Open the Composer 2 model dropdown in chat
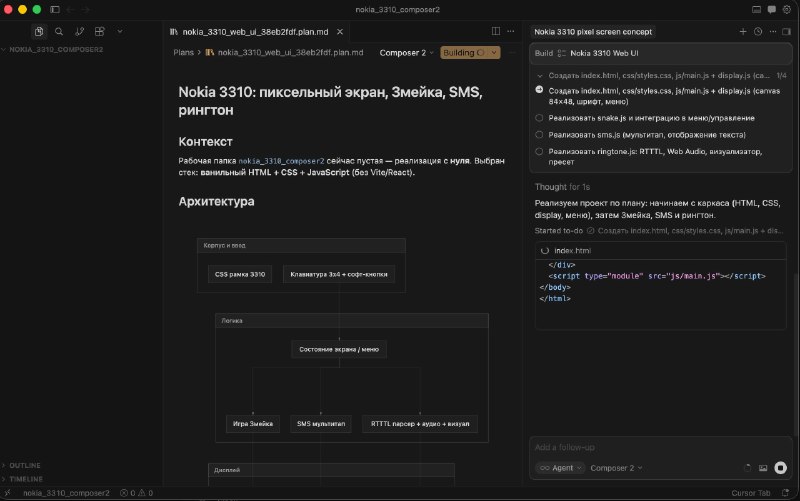This screenshot has height=501, width=800. 616,468
